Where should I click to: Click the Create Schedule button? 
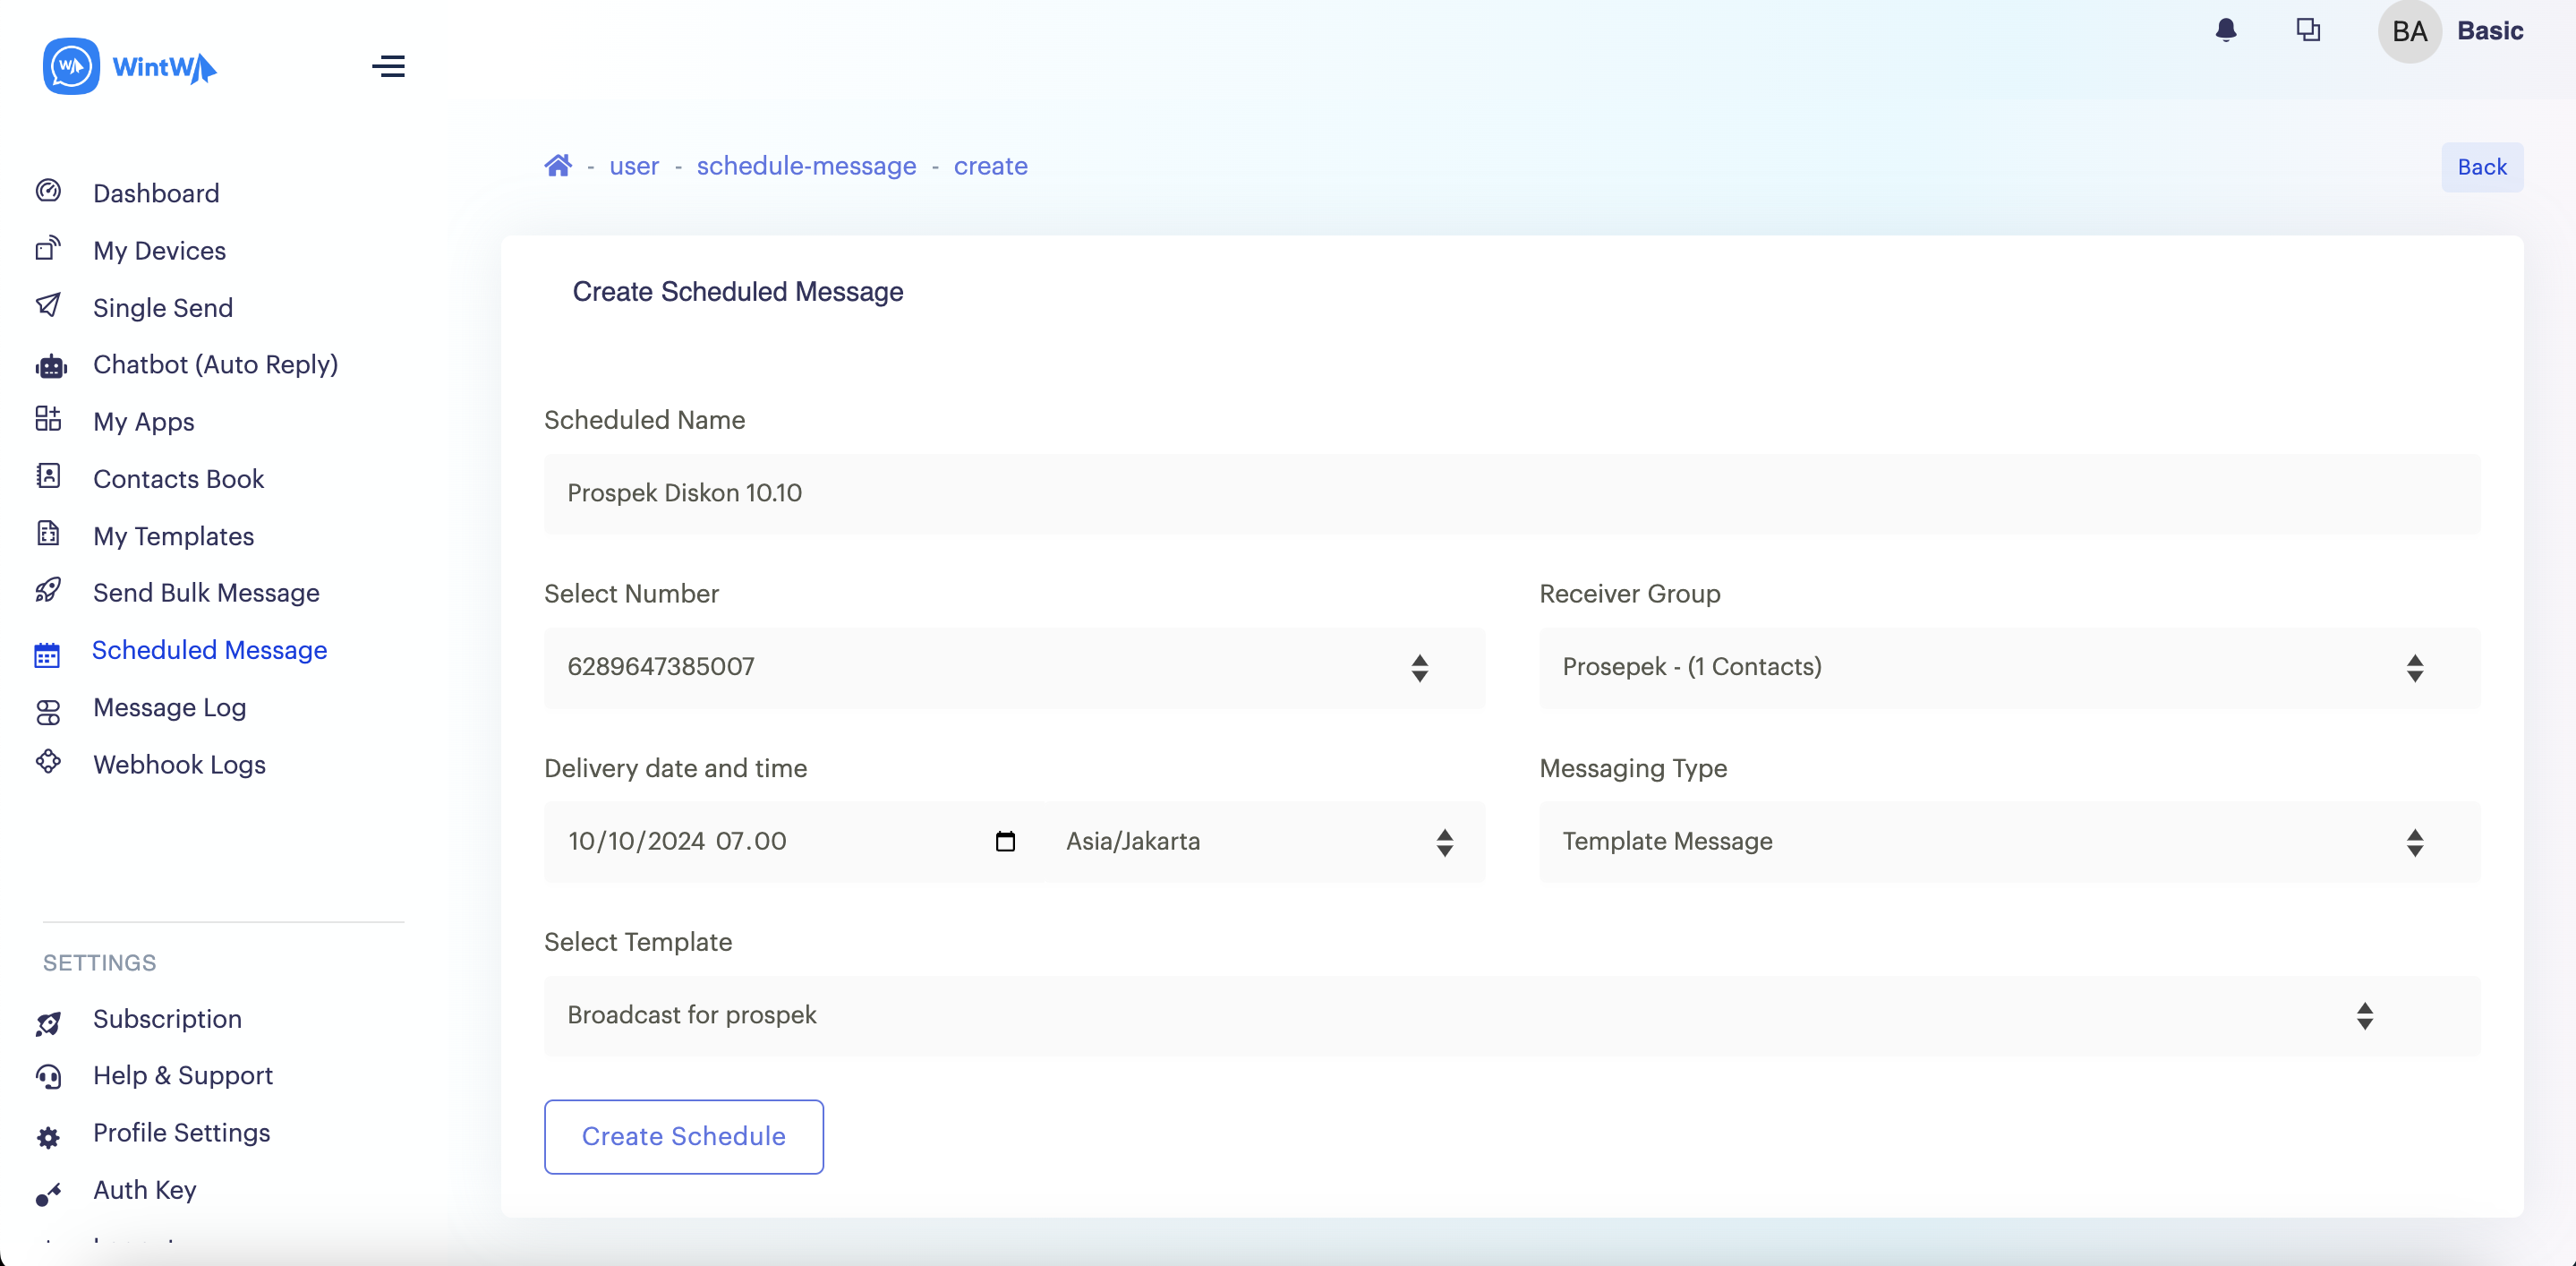point(683,1136)
